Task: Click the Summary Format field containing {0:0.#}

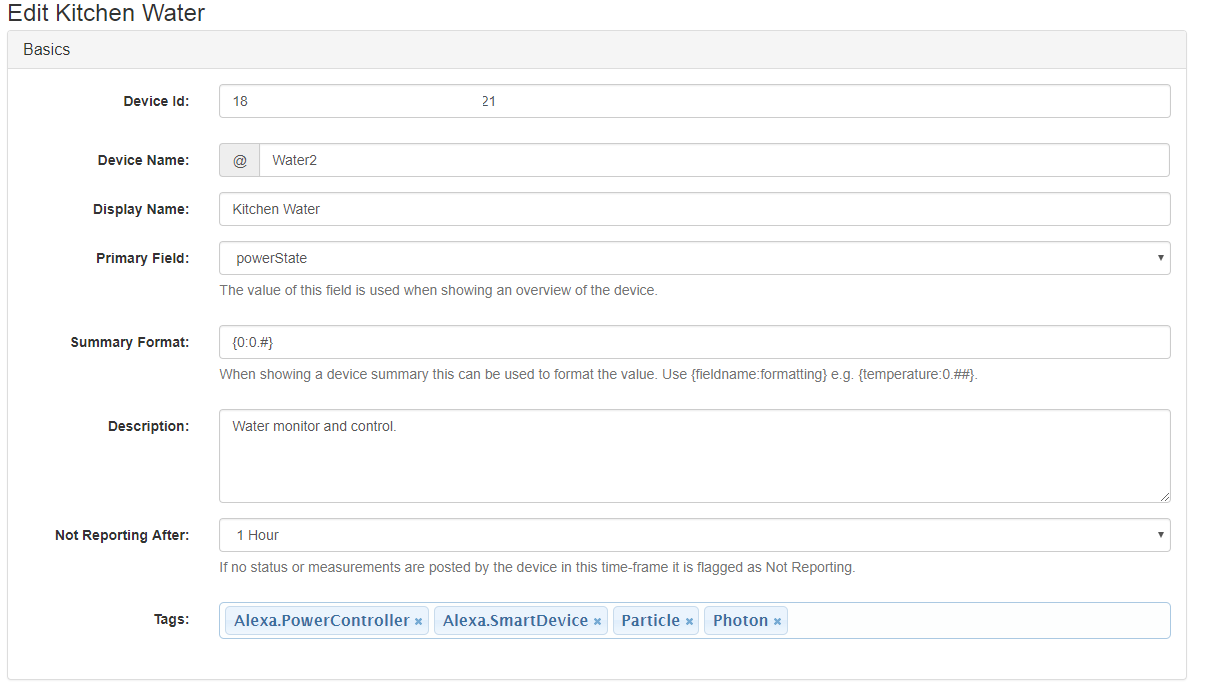Action: pos(694,341)
